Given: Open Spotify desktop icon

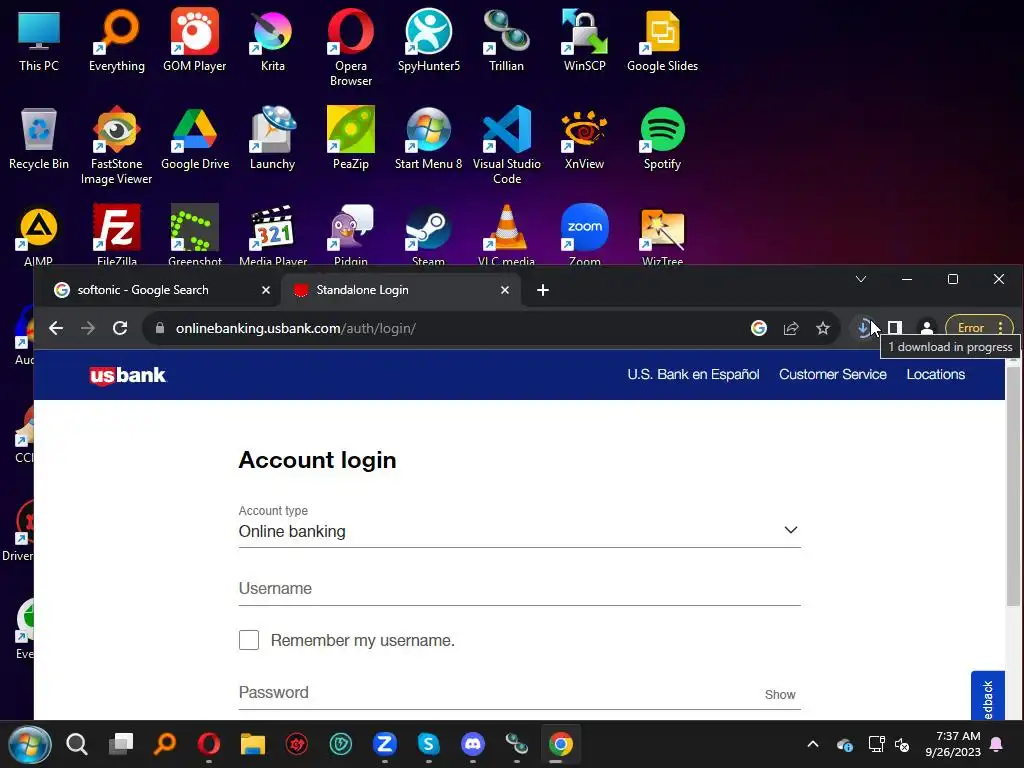Looking at the screenshot, I should tap(662, 138).
